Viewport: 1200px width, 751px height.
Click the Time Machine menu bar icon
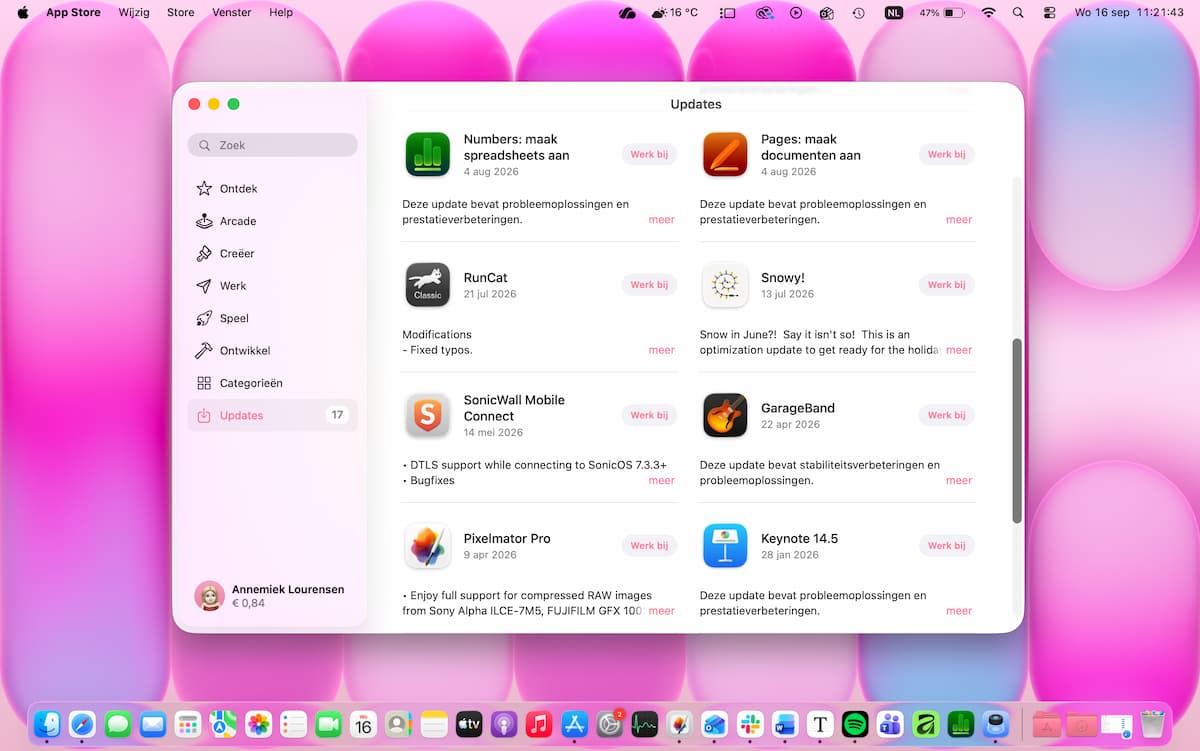pyautogui.click(x=858, y=13)
